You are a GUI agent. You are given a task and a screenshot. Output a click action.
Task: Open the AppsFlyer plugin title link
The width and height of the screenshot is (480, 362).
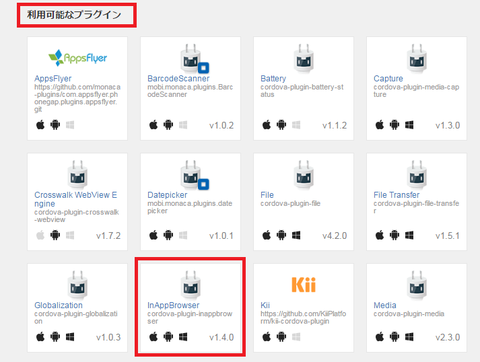click(x=53, y=78)
